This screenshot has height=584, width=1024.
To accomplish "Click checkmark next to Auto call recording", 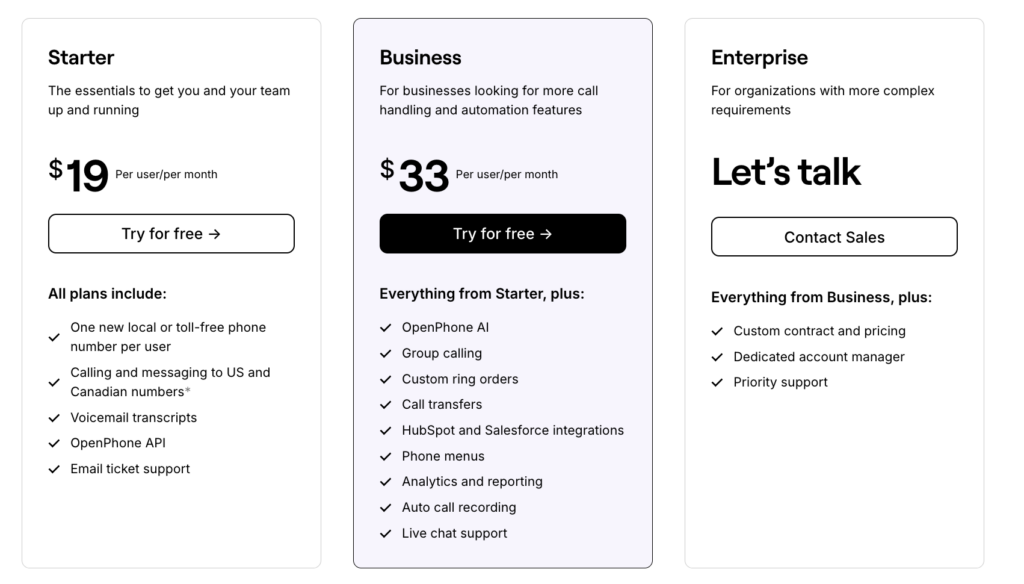I will click(x=385, y=508).
